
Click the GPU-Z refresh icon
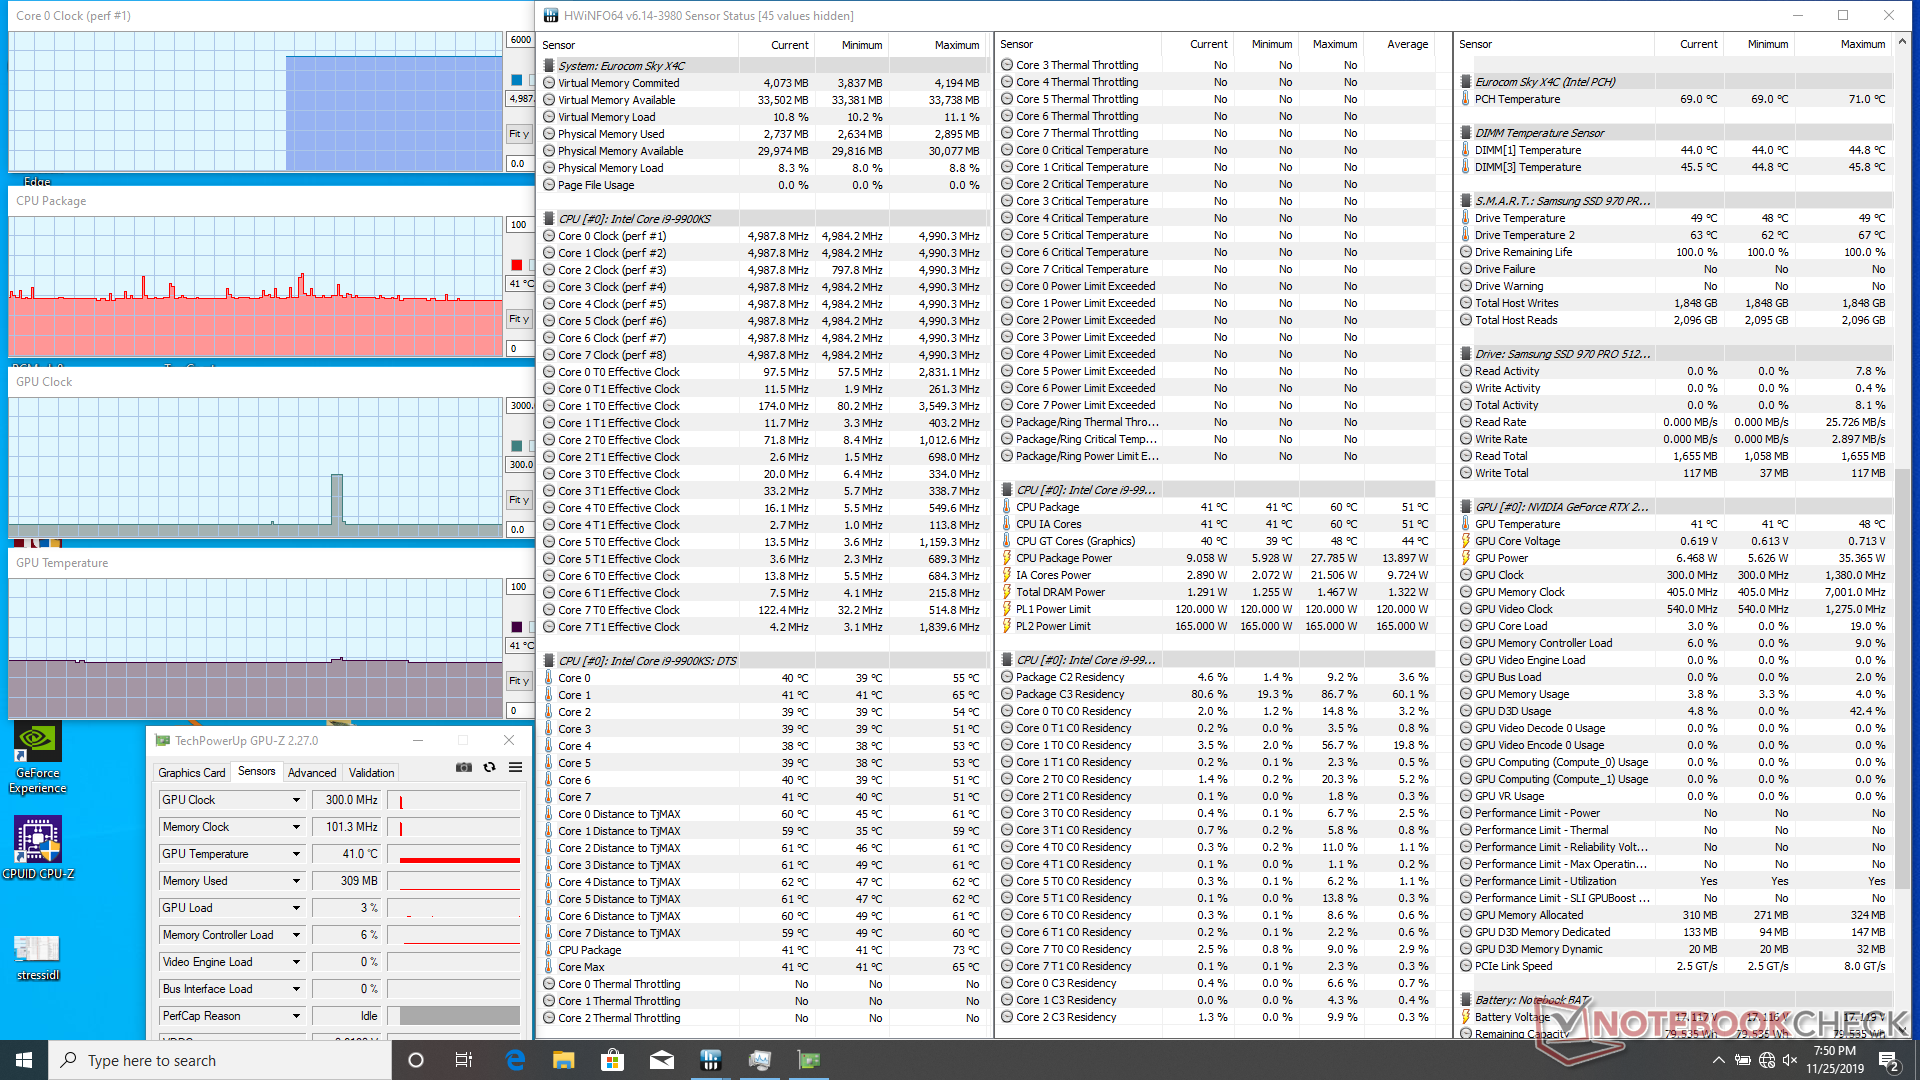tap(489, 768)
